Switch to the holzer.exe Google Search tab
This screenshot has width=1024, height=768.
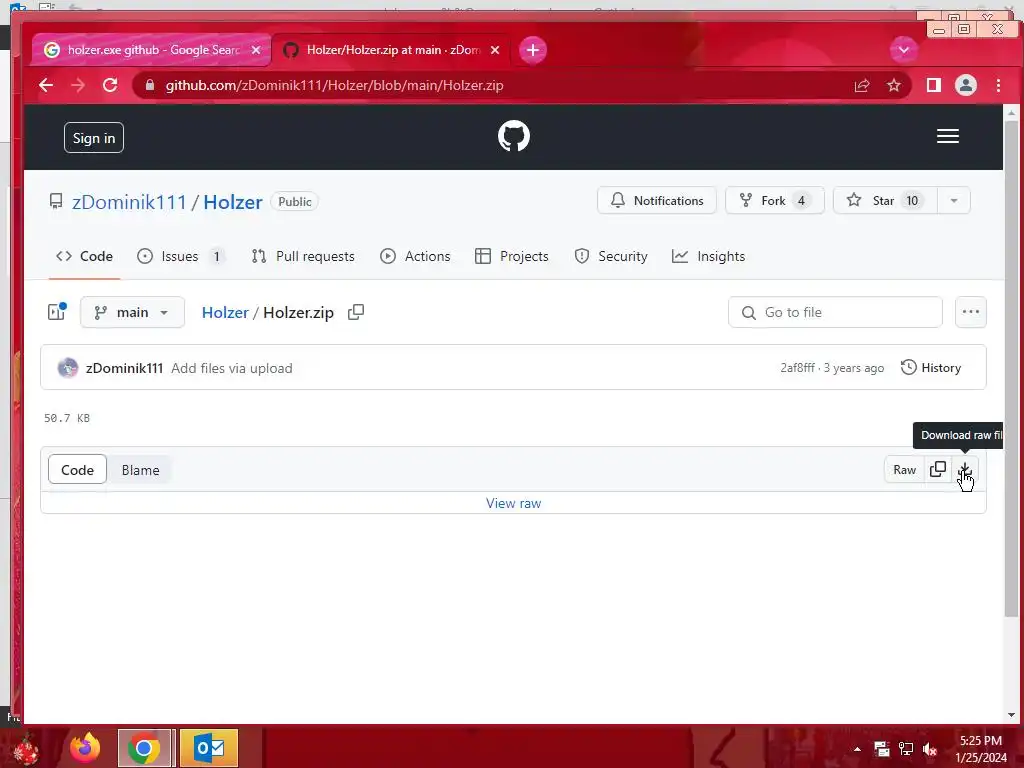coord(152,50)
